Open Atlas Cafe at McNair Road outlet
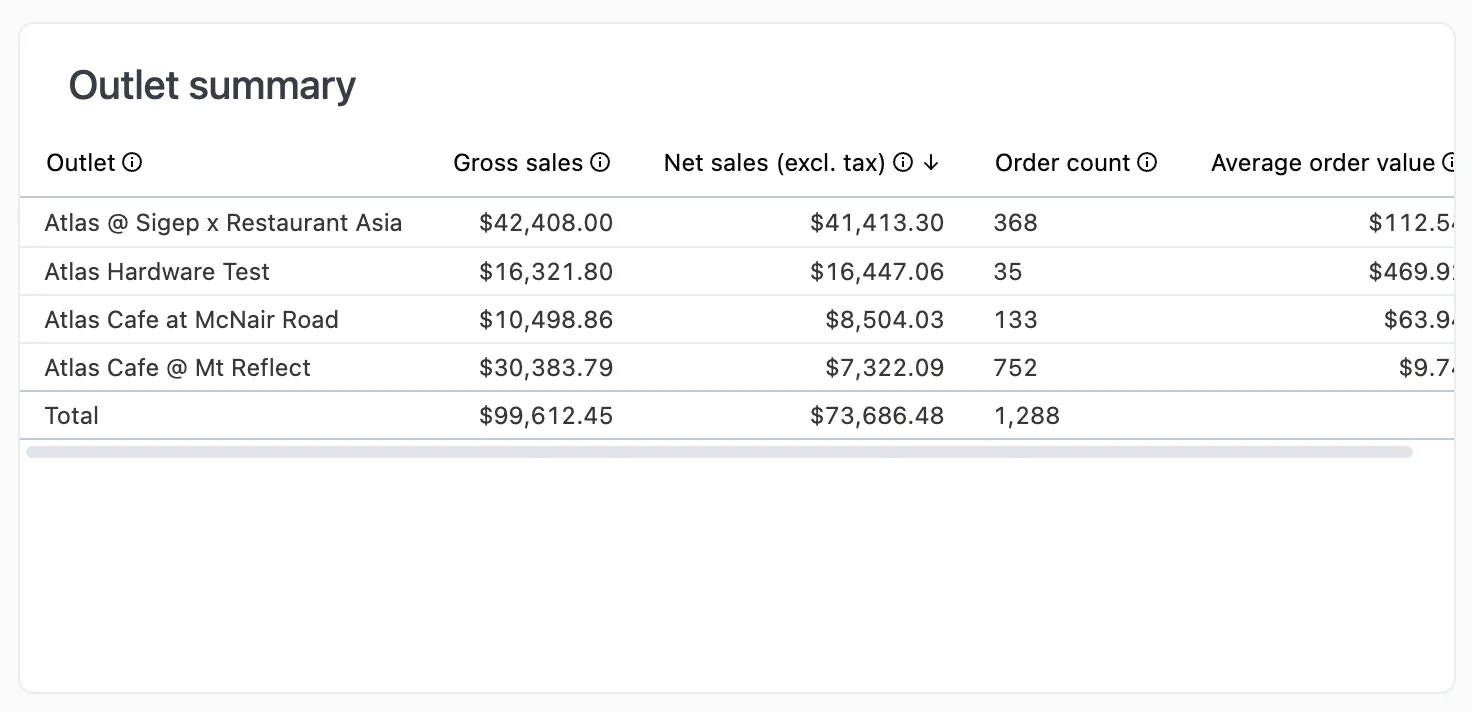The image size is (1472, 712). pos(191,319)
